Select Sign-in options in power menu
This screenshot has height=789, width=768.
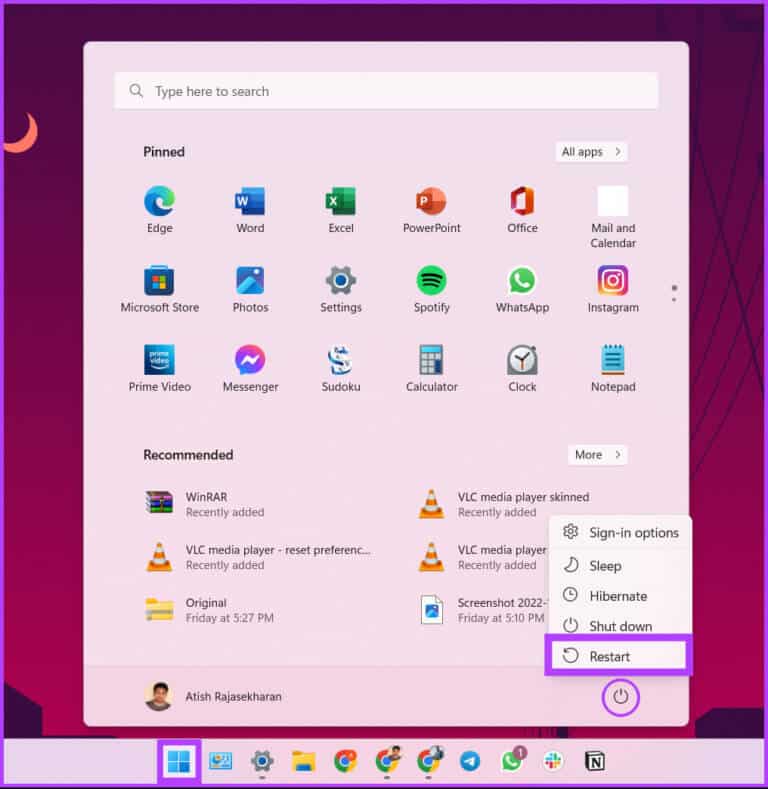[621, 532]
